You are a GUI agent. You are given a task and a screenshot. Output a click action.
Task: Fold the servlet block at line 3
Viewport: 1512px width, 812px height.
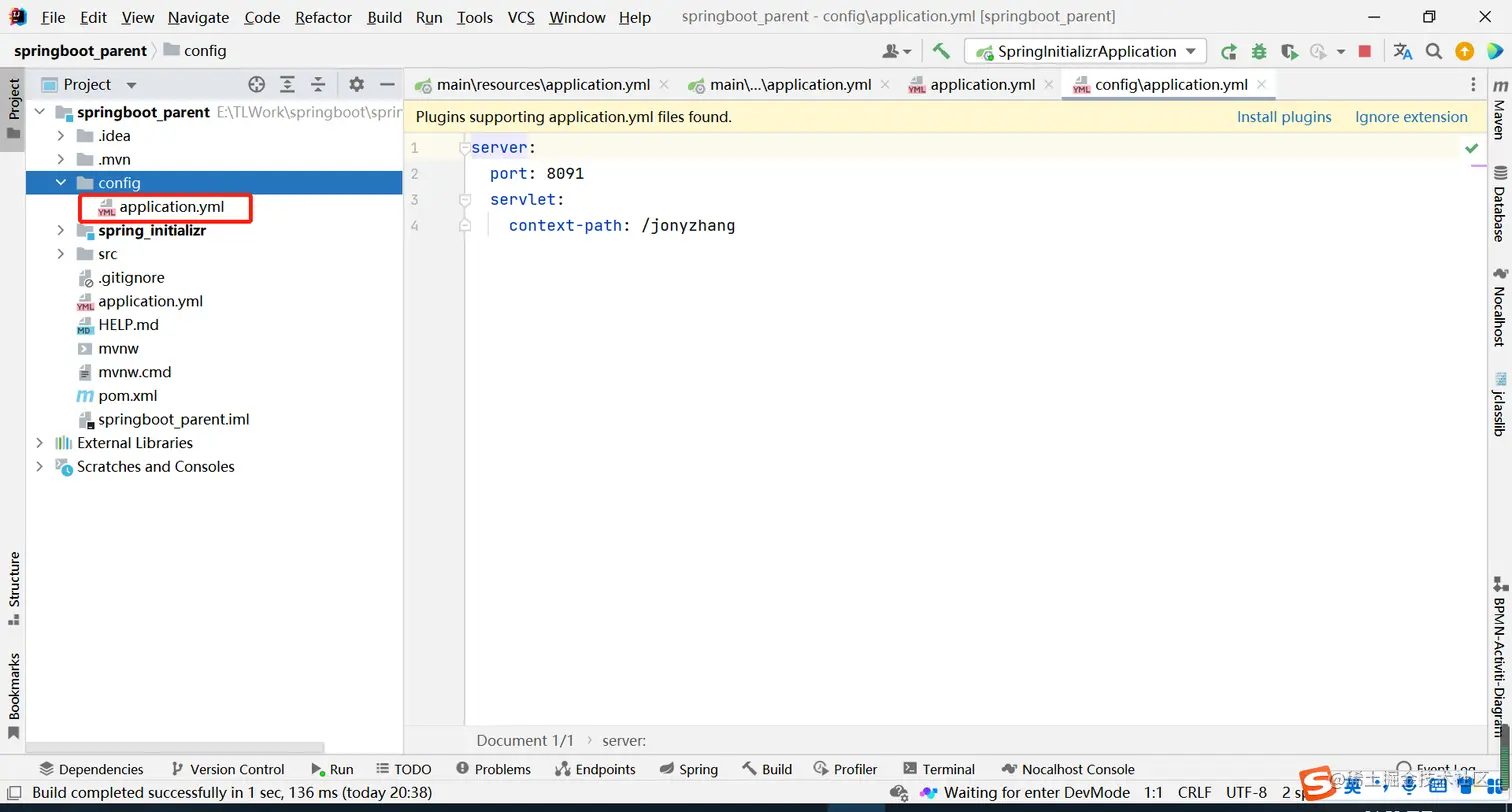click(x=464, y=200)
